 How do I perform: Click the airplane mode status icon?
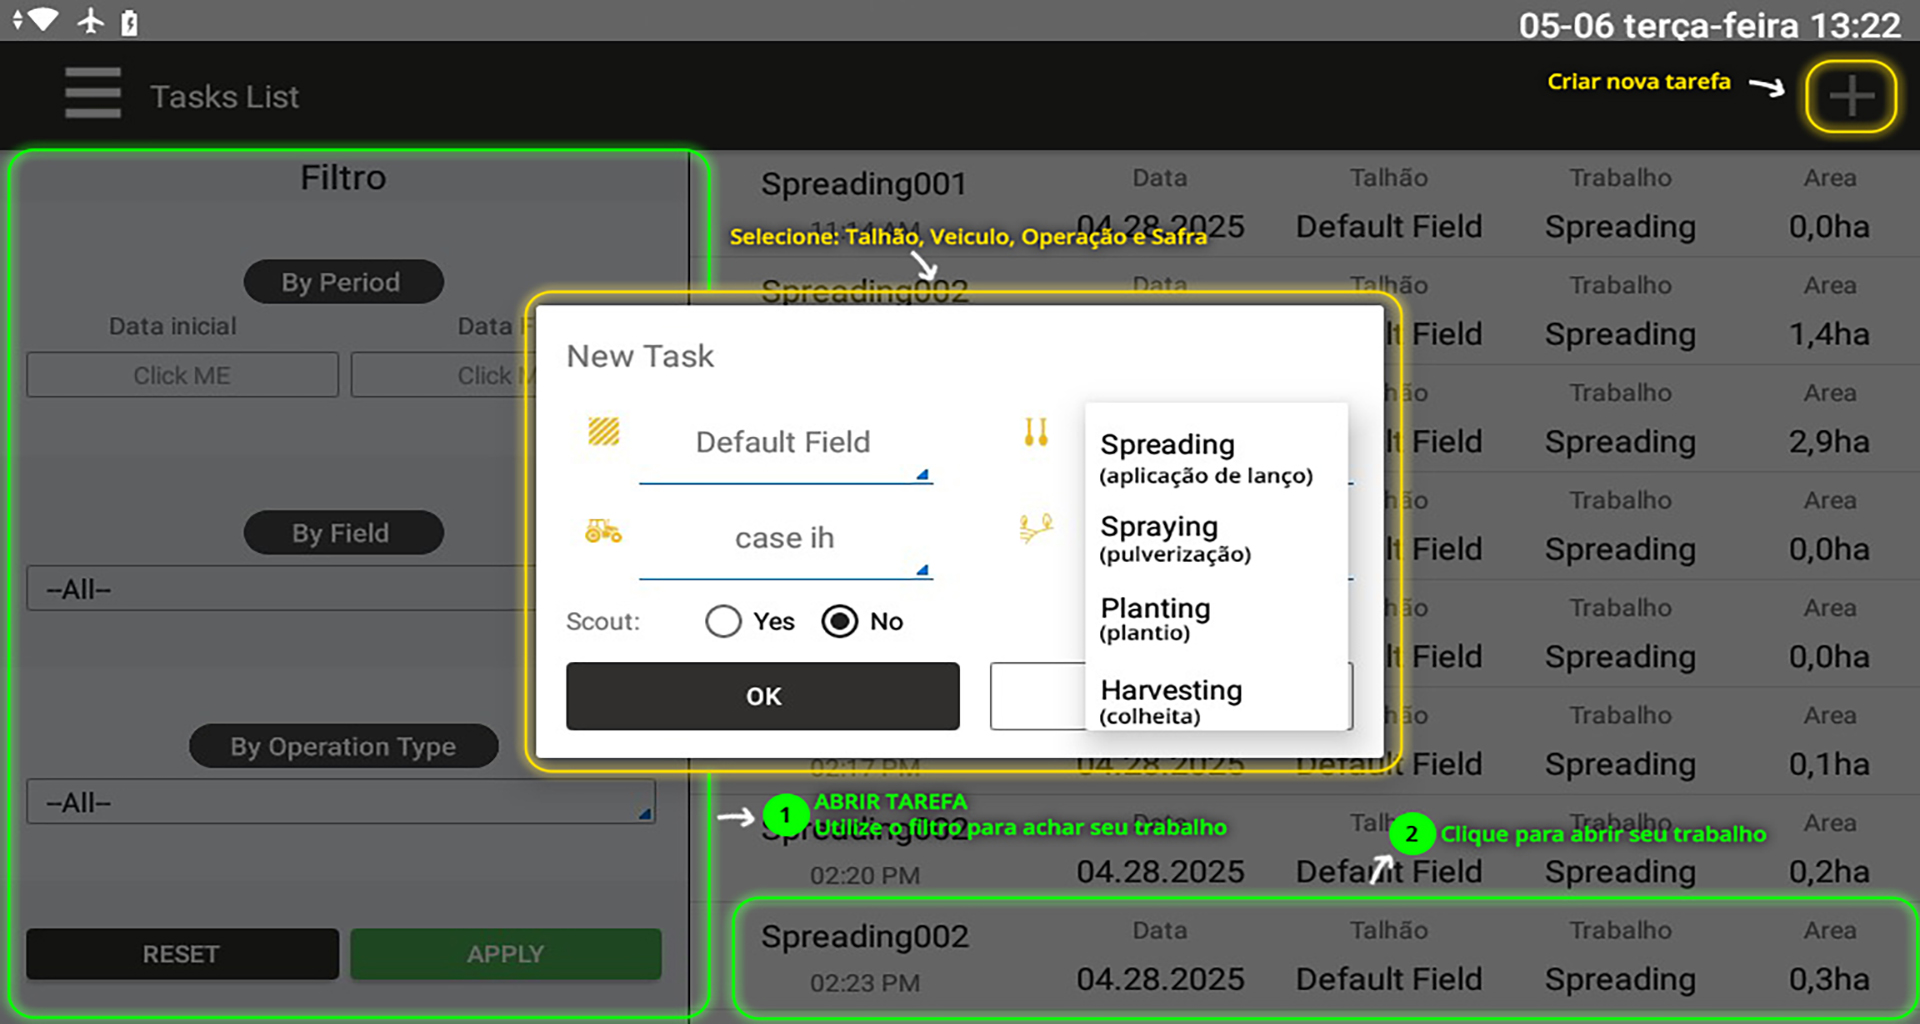91,21
